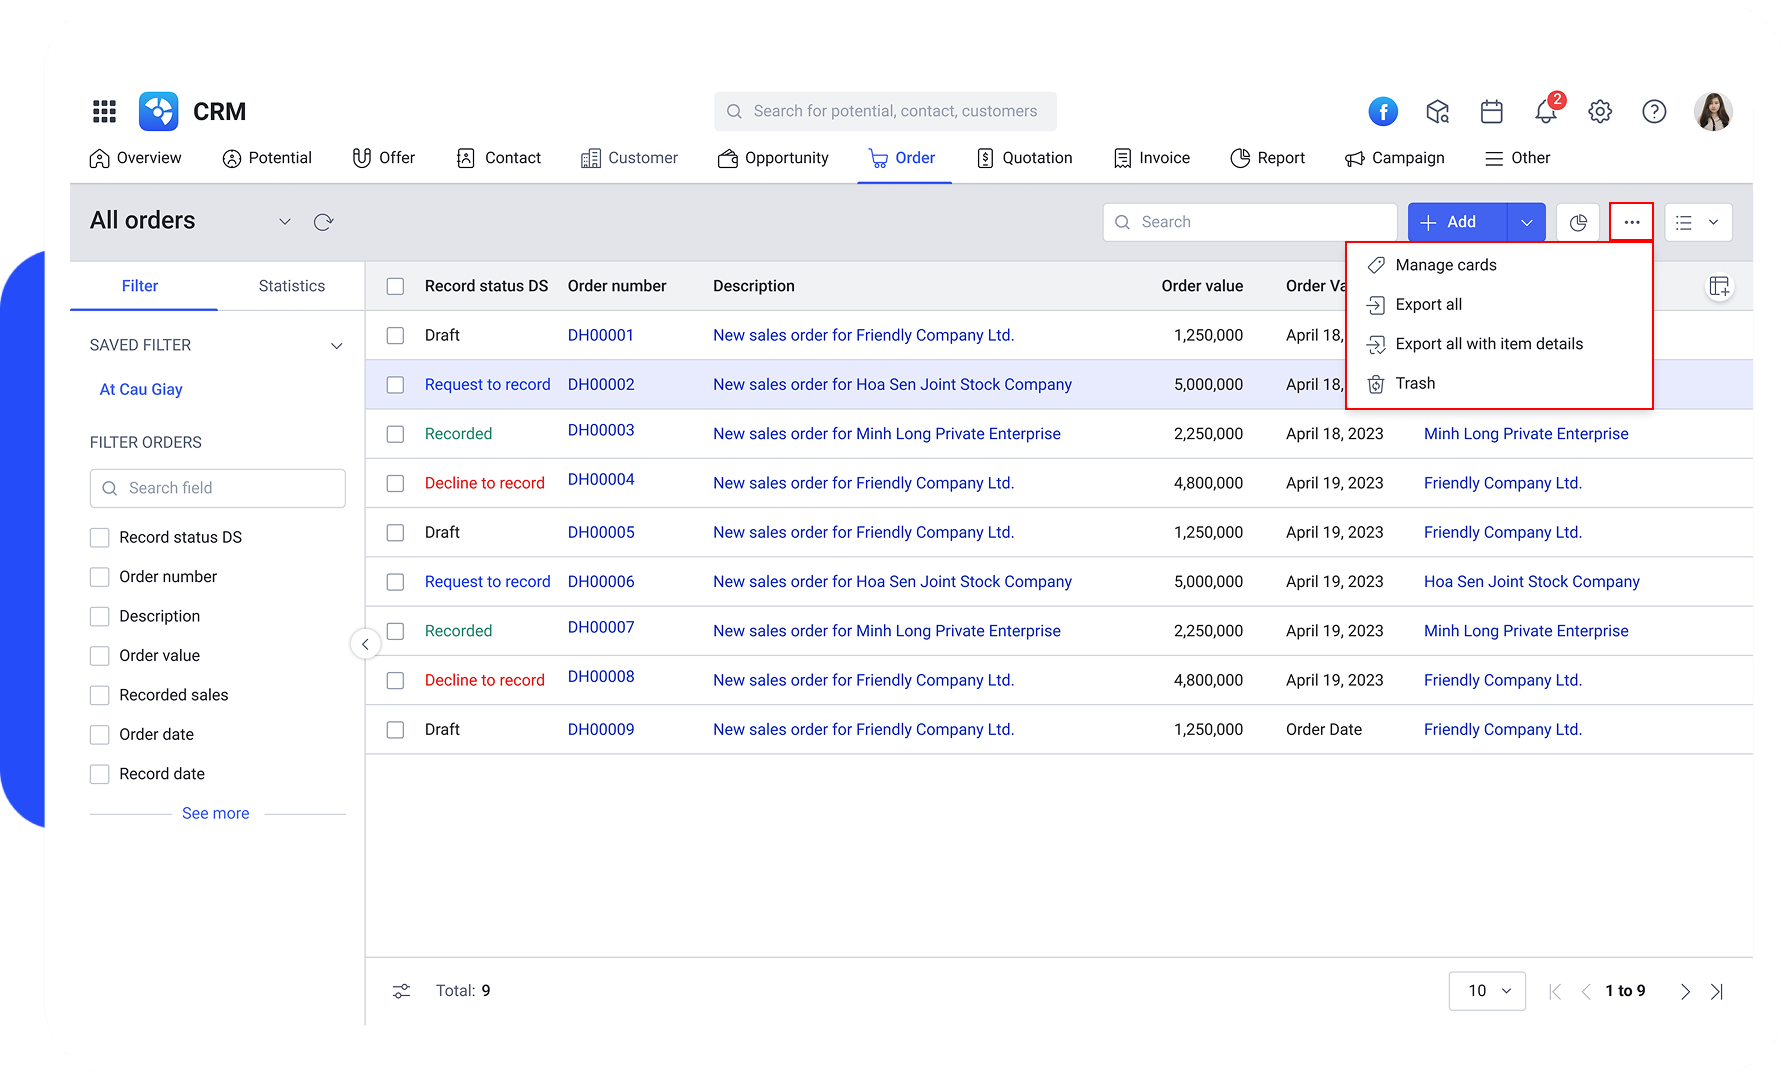1786x1075 pixels.
Task: Open the calendar icon in the top bar
Action: coord(1491,111)
